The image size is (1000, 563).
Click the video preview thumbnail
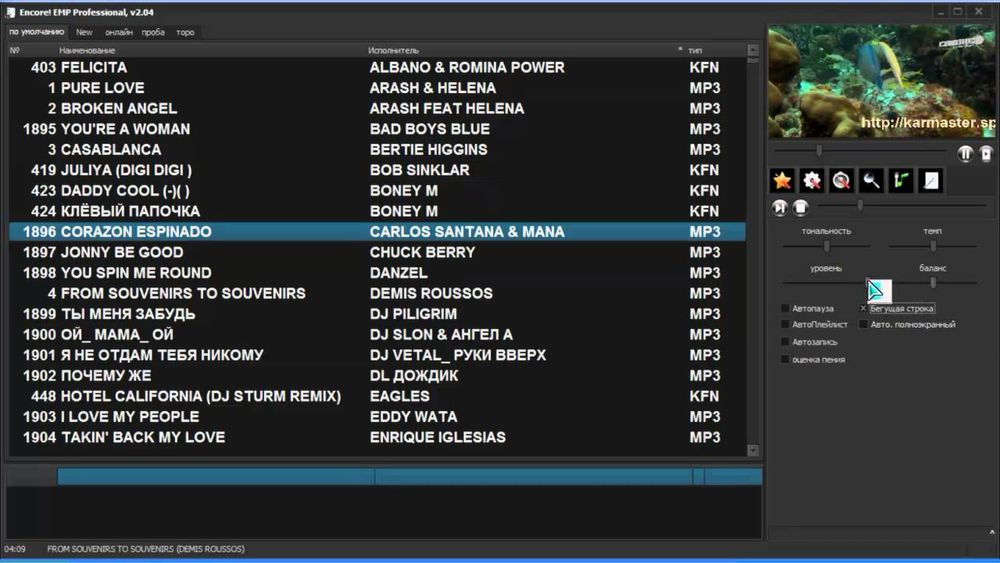click(x=881, y=82)
